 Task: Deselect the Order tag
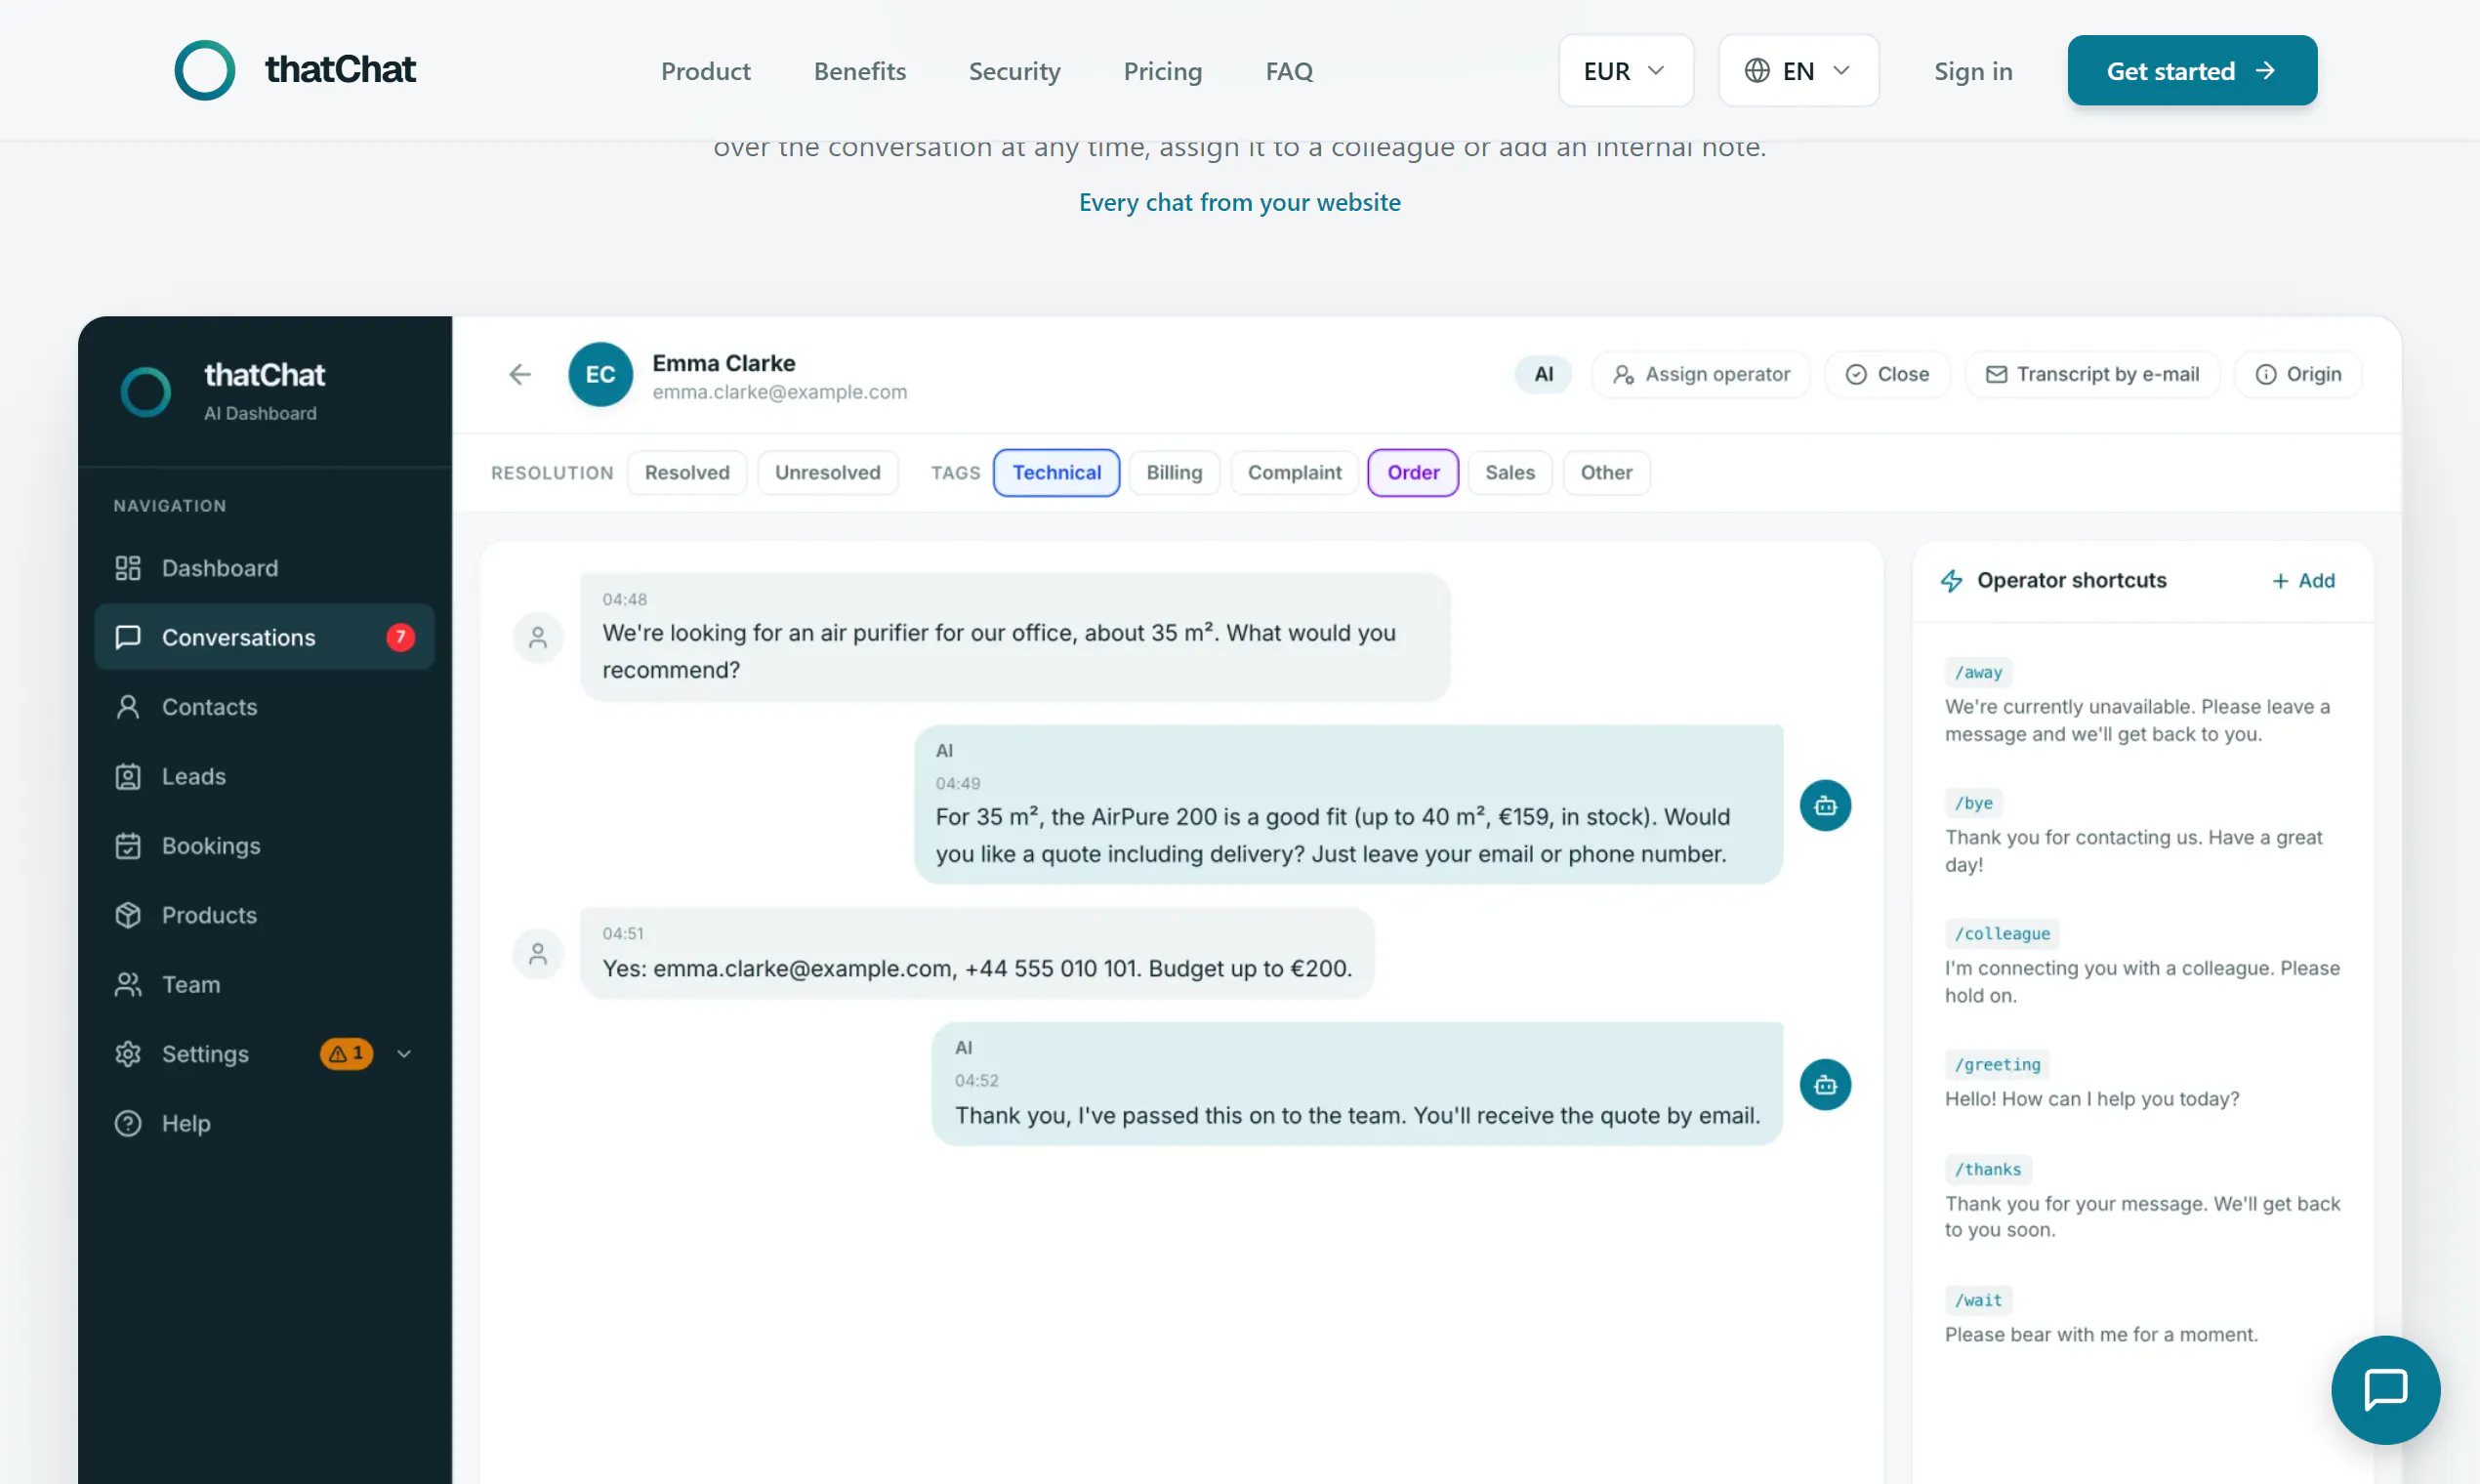pyautogui.click(x=1412, y=472)
